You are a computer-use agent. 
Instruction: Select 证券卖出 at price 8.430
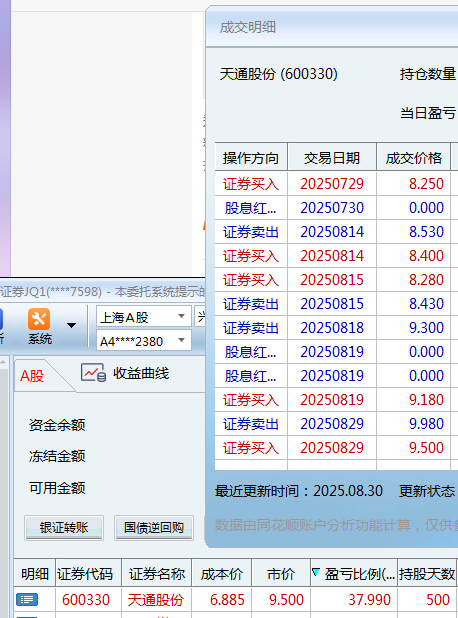[x=336, y=304]
